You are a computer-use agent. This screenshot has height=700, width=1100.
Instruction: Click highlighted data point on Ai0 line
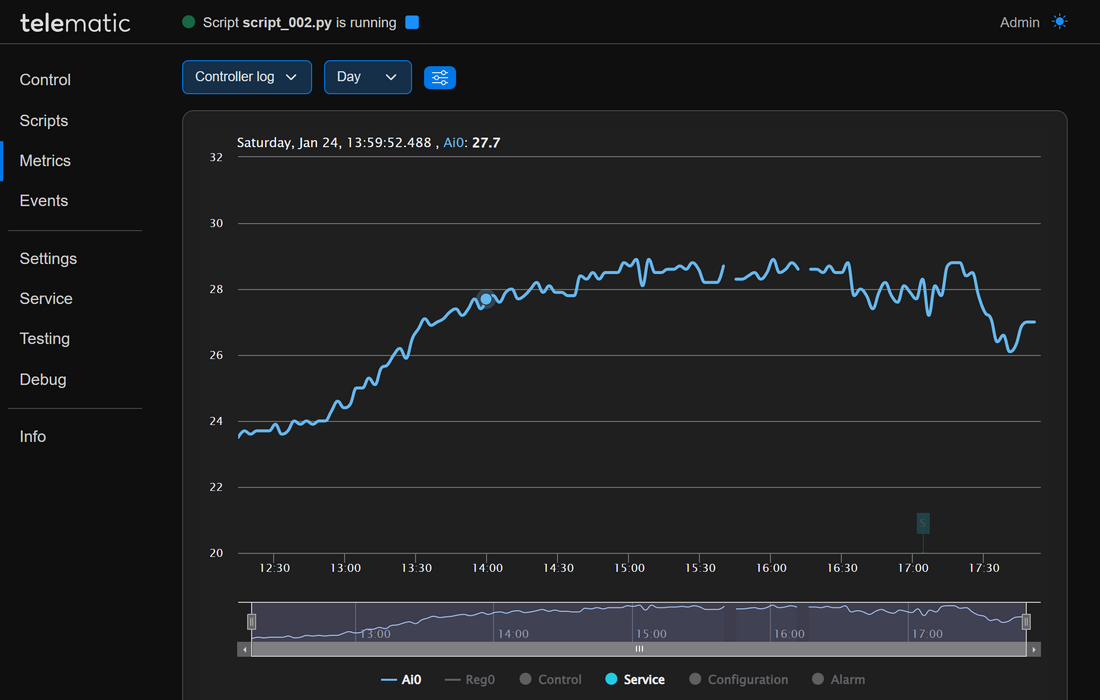tap(486, 299)
